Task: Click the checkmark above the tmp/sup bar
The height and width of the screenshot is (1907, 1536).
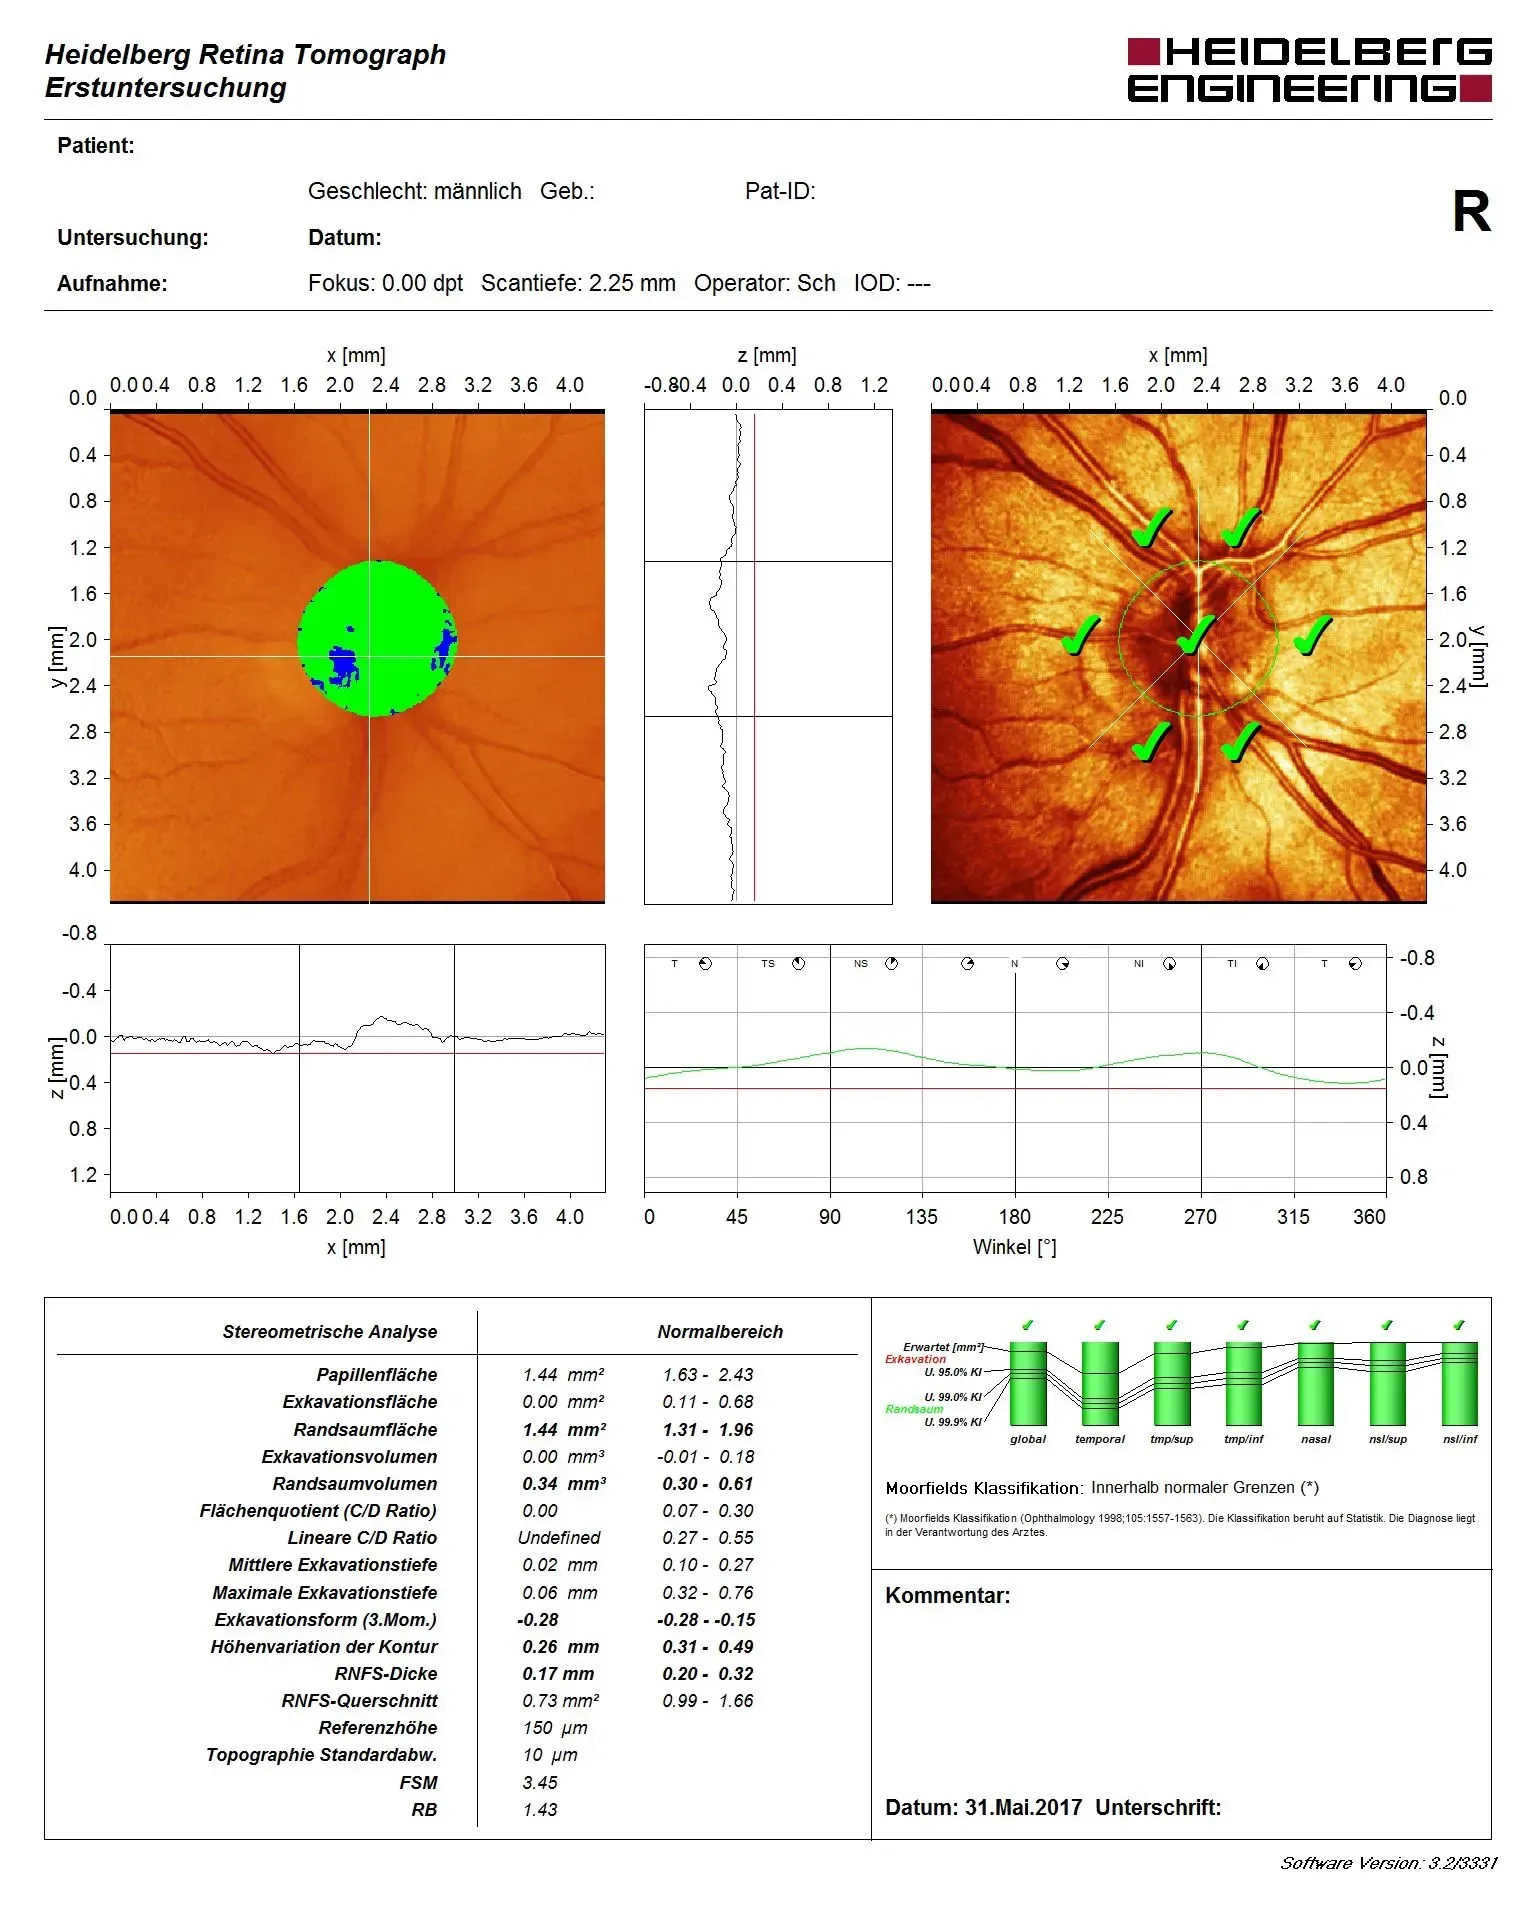Action: [1171, 1325]
